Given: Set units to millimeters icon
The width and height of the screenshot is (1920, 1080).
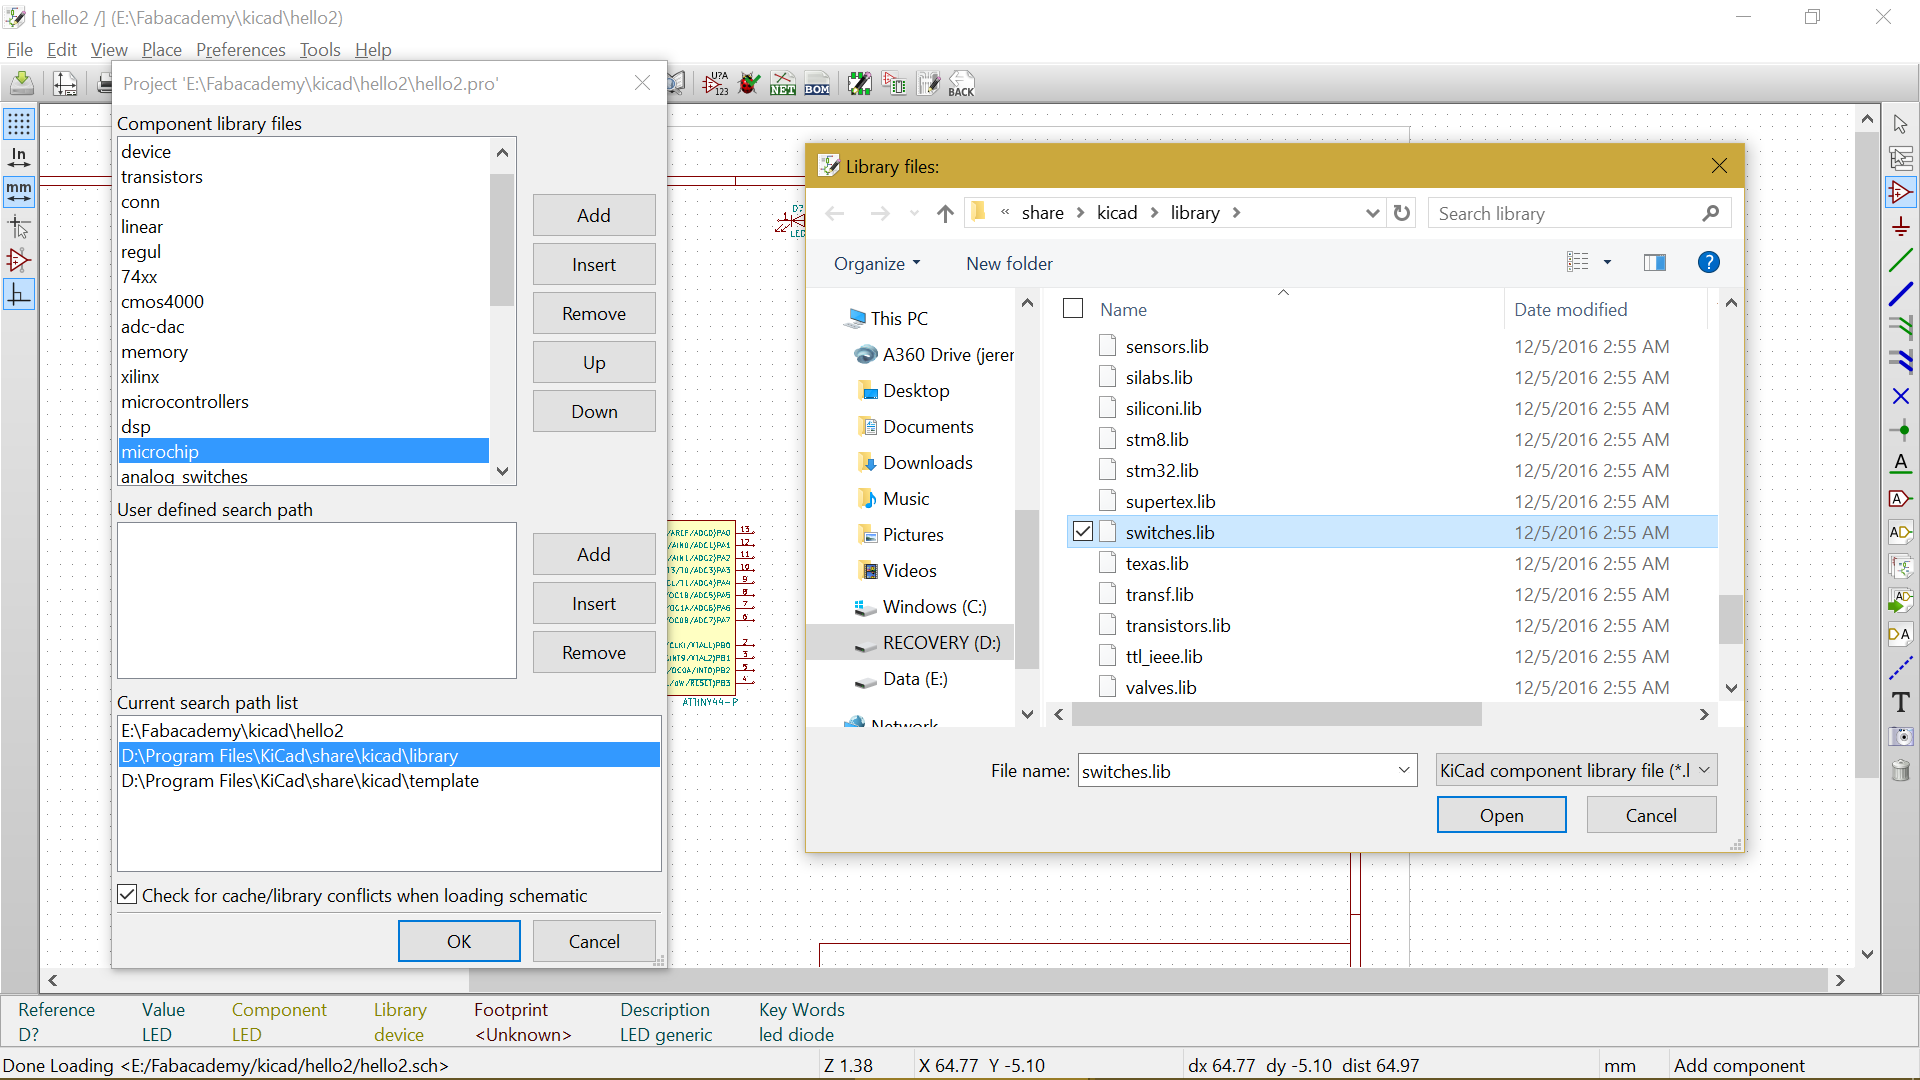Looking at the screenshot, I should (x=19, y=191).
